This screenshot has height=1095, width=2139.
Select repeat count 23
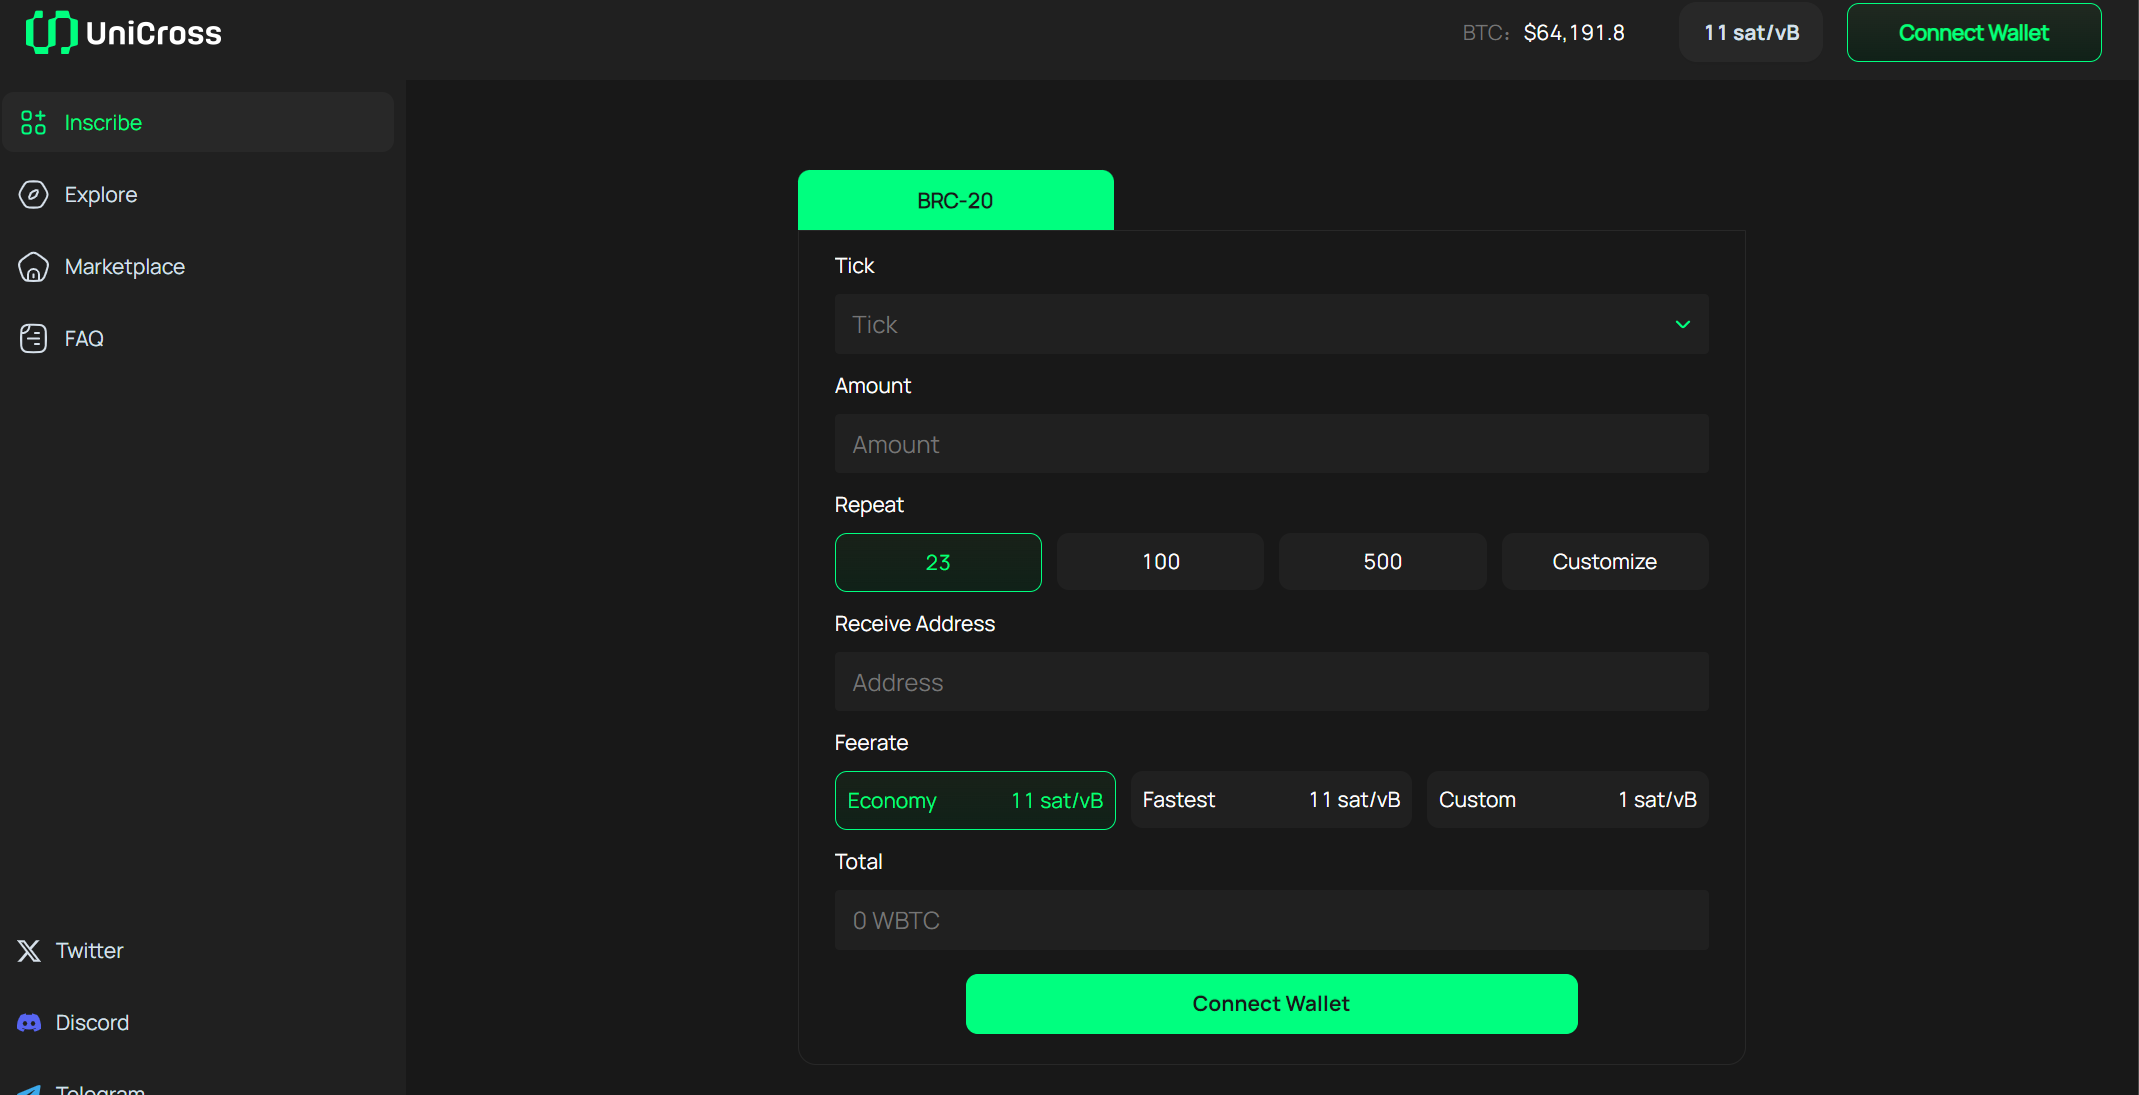click(938, 562)
